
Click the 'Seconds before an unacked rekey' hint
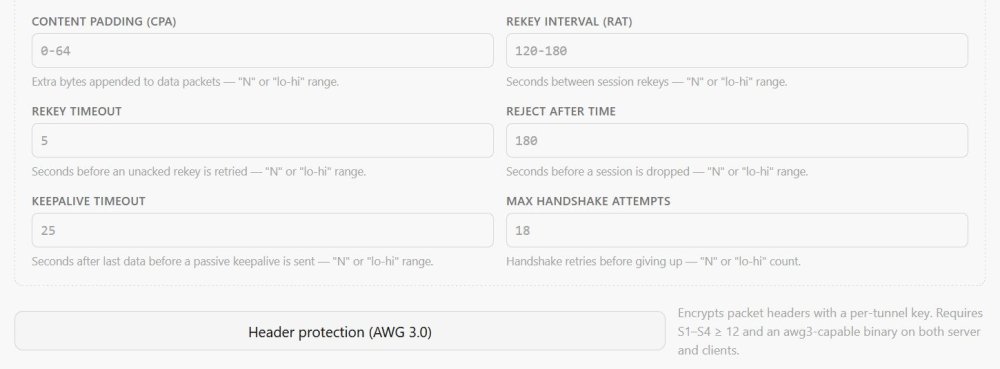pyautogui.click(x=199, y=171)
